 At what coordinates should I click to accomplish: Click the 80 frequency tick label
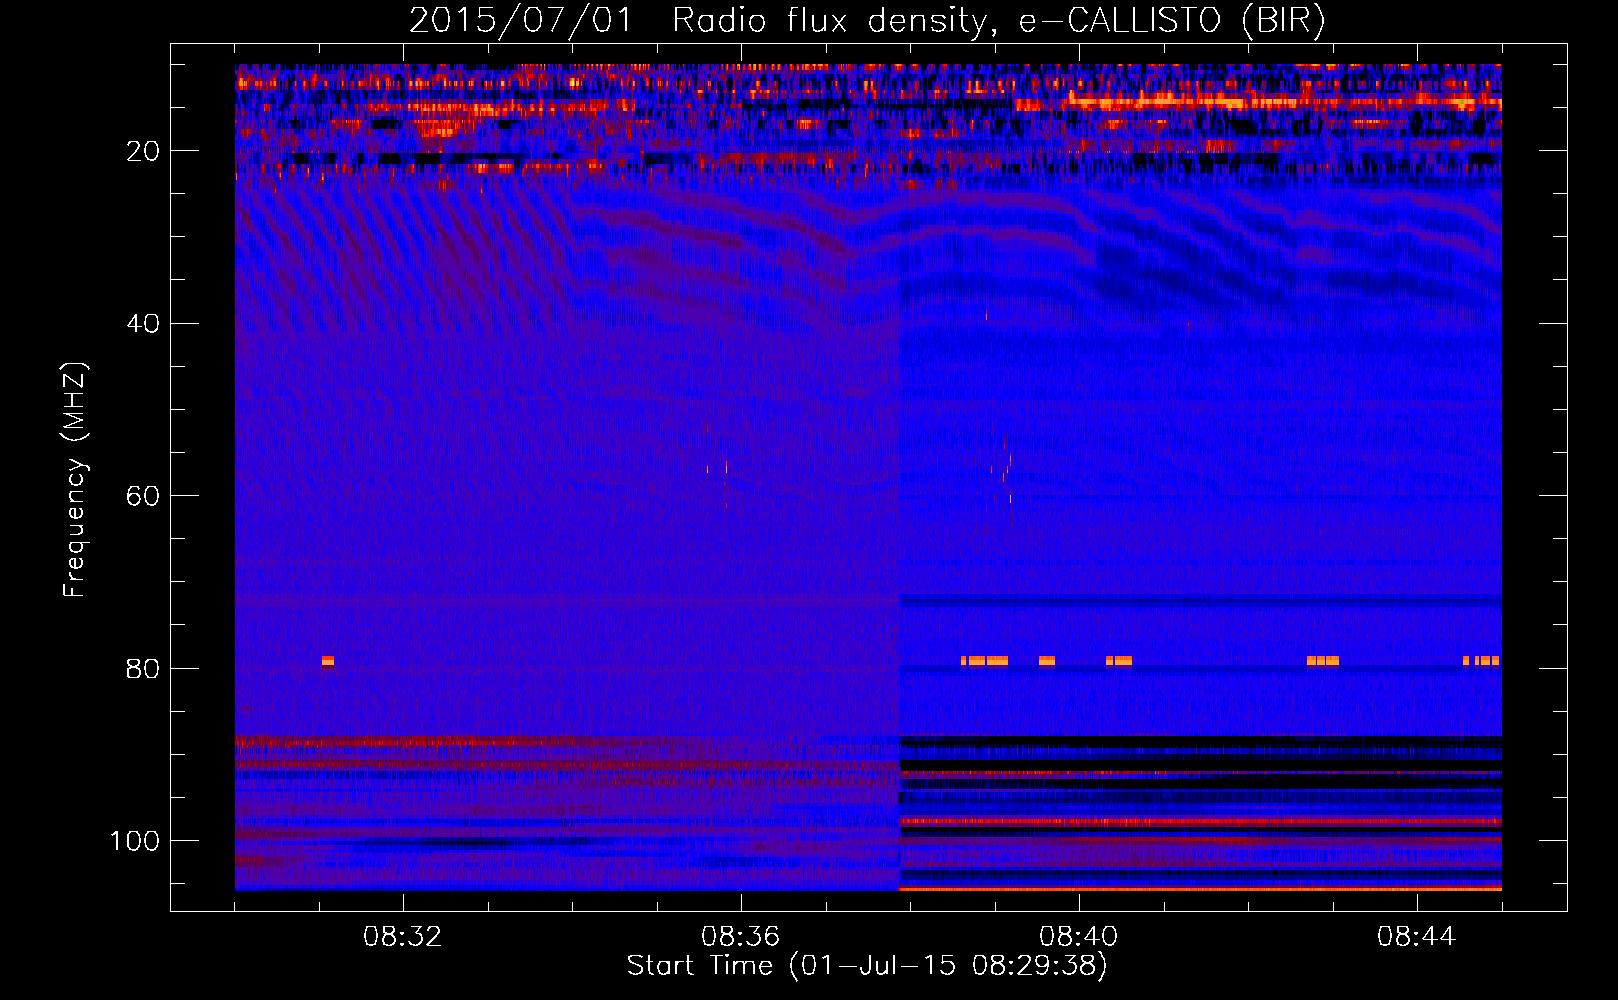(144, 669)
